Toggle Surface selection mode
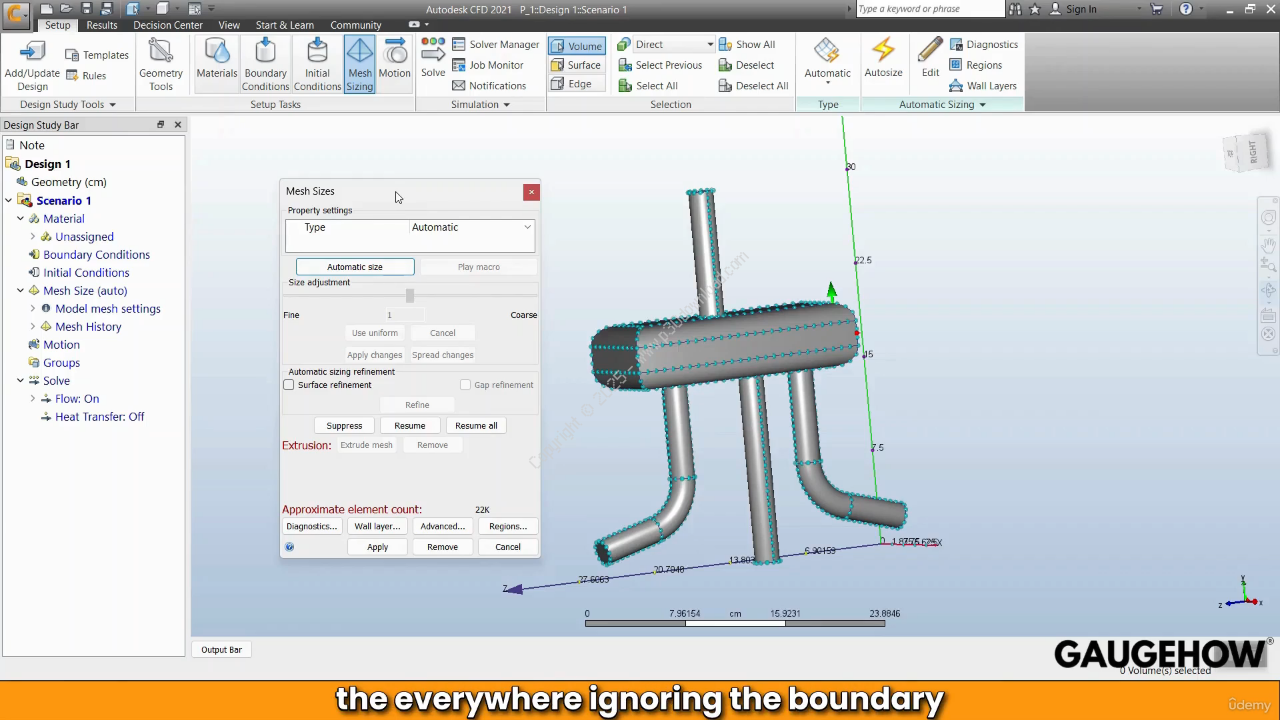 tap(576, 65)
